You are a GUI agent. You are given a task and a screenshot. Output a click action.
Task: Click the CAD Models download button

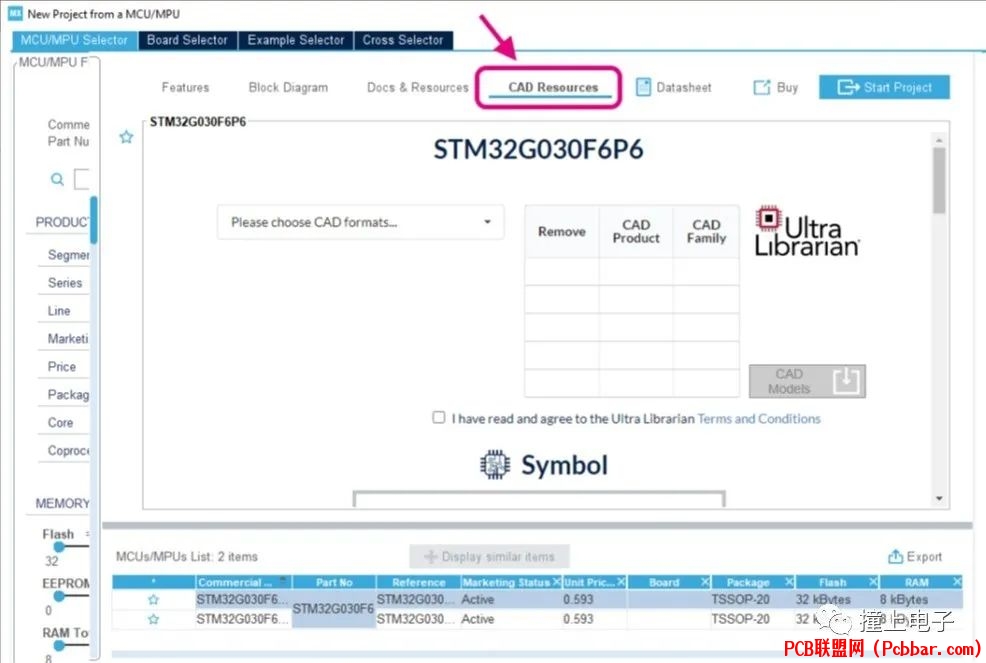click(807, 381)
